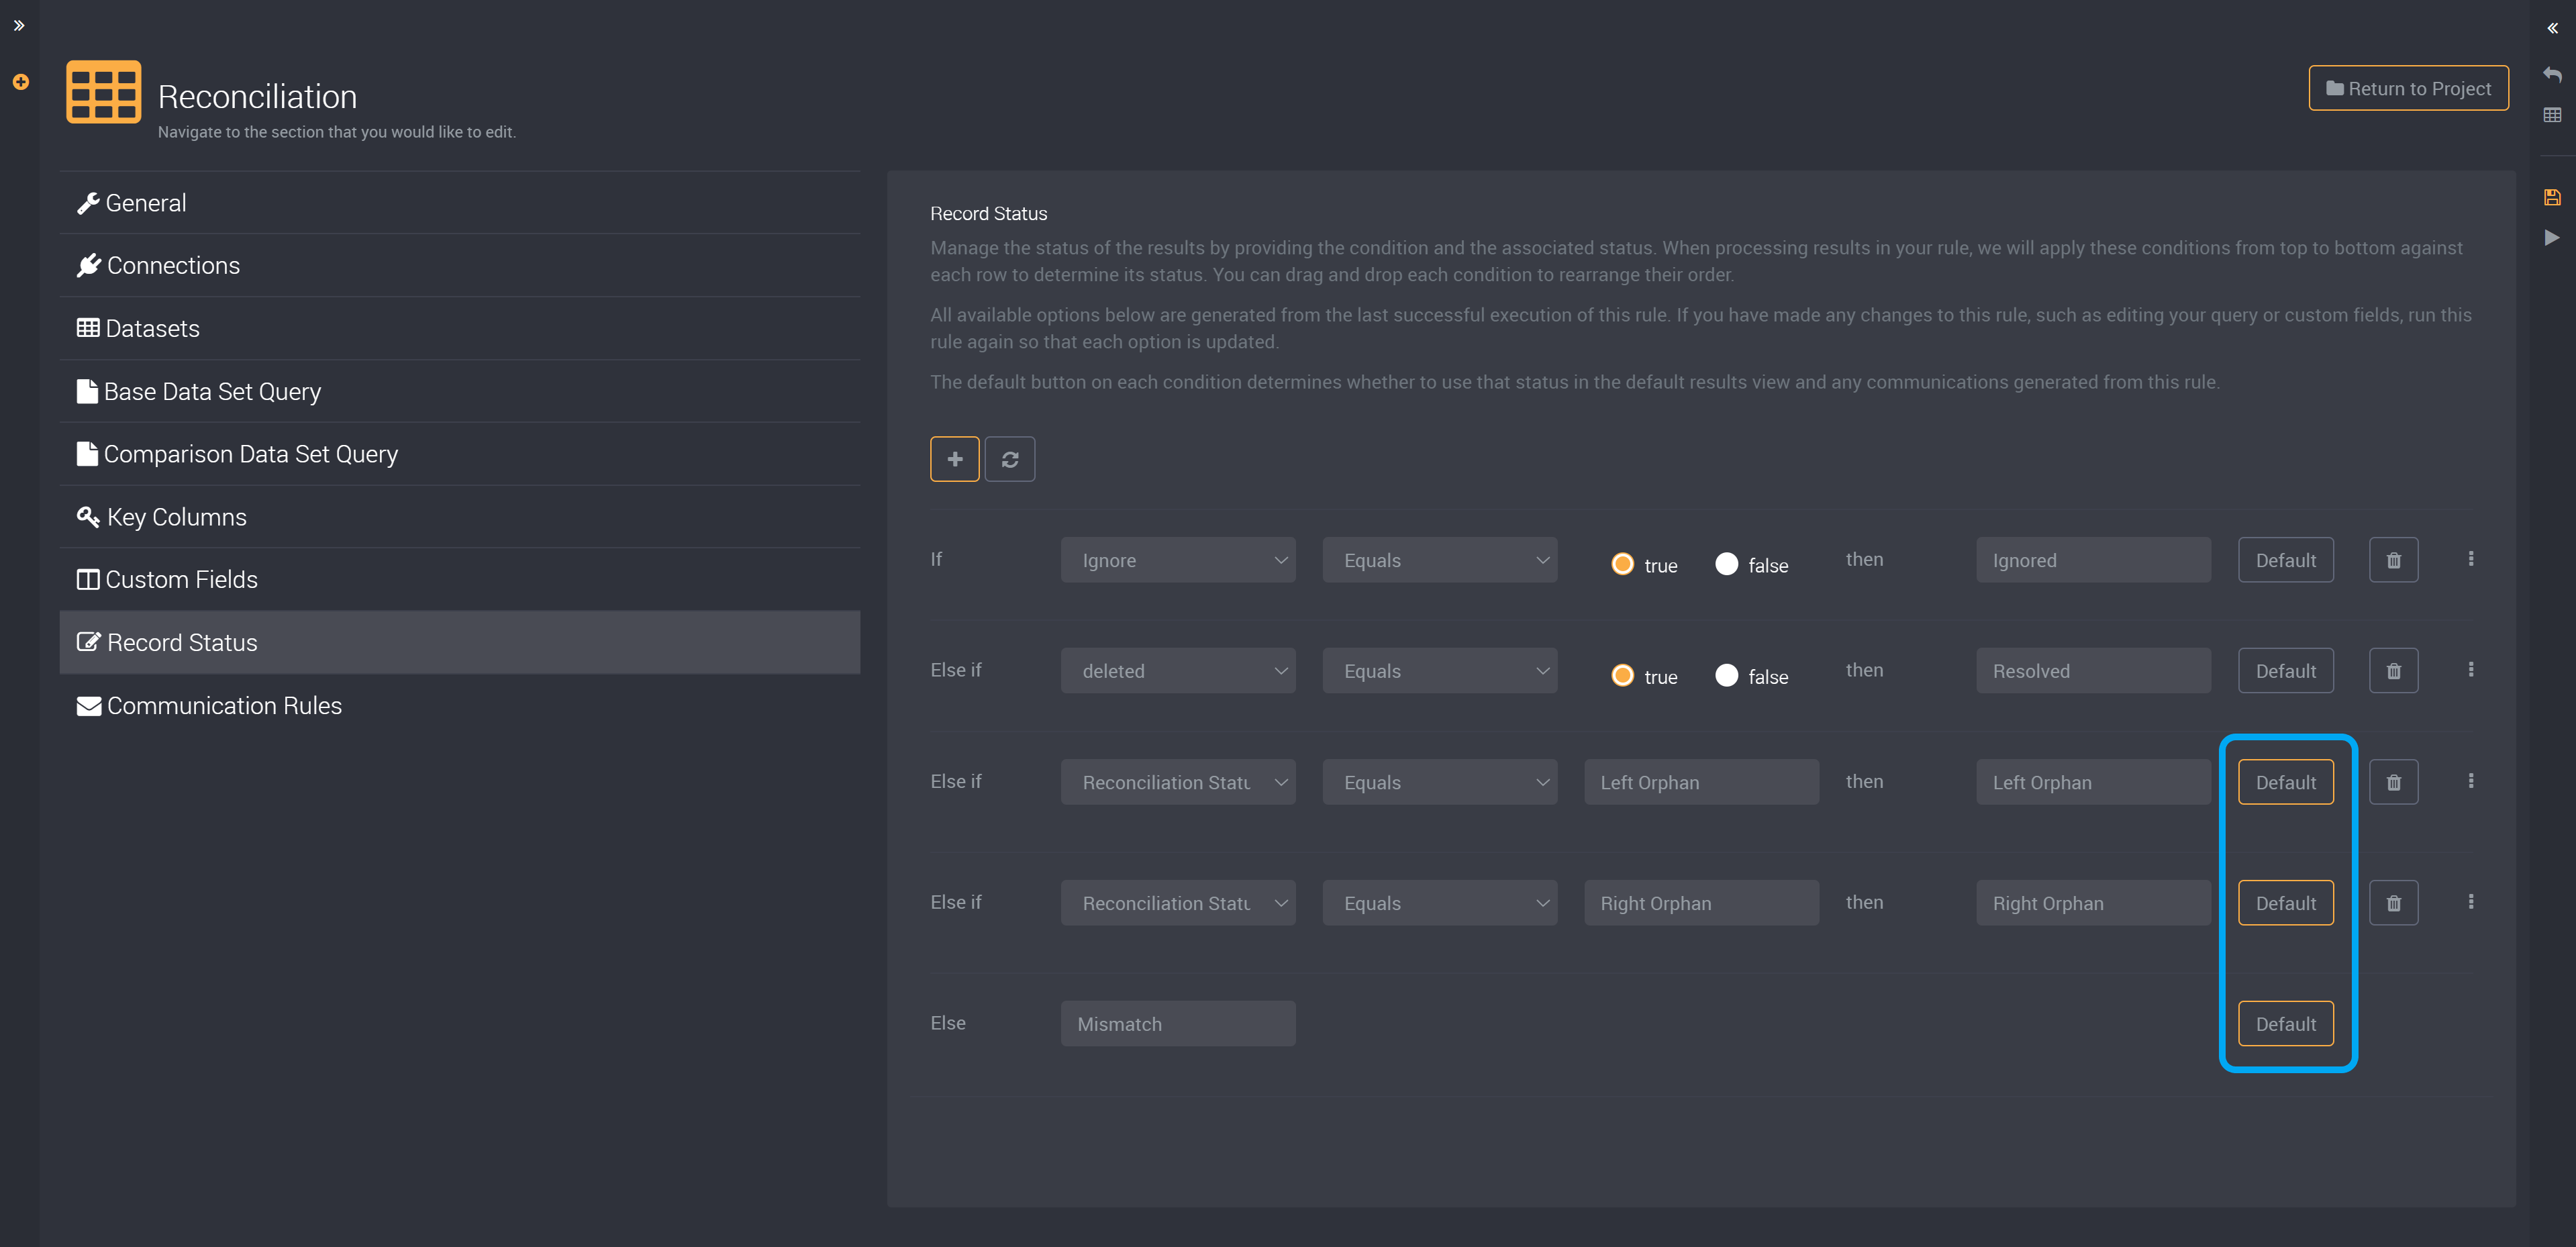2576x1247 pixels.
Task: Open the Equals dropdown in Left Orphan row
Action: coord(1439,782)
